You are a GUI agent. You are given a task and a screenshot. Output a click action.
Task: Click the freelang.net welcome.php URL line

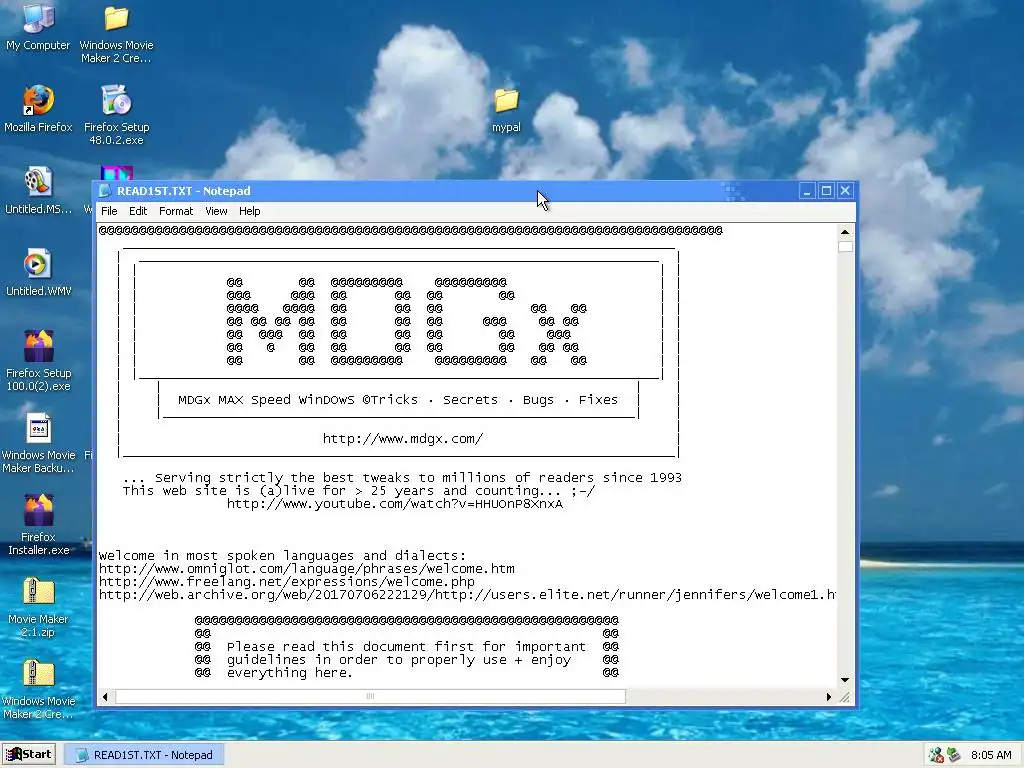pos(287,582)
